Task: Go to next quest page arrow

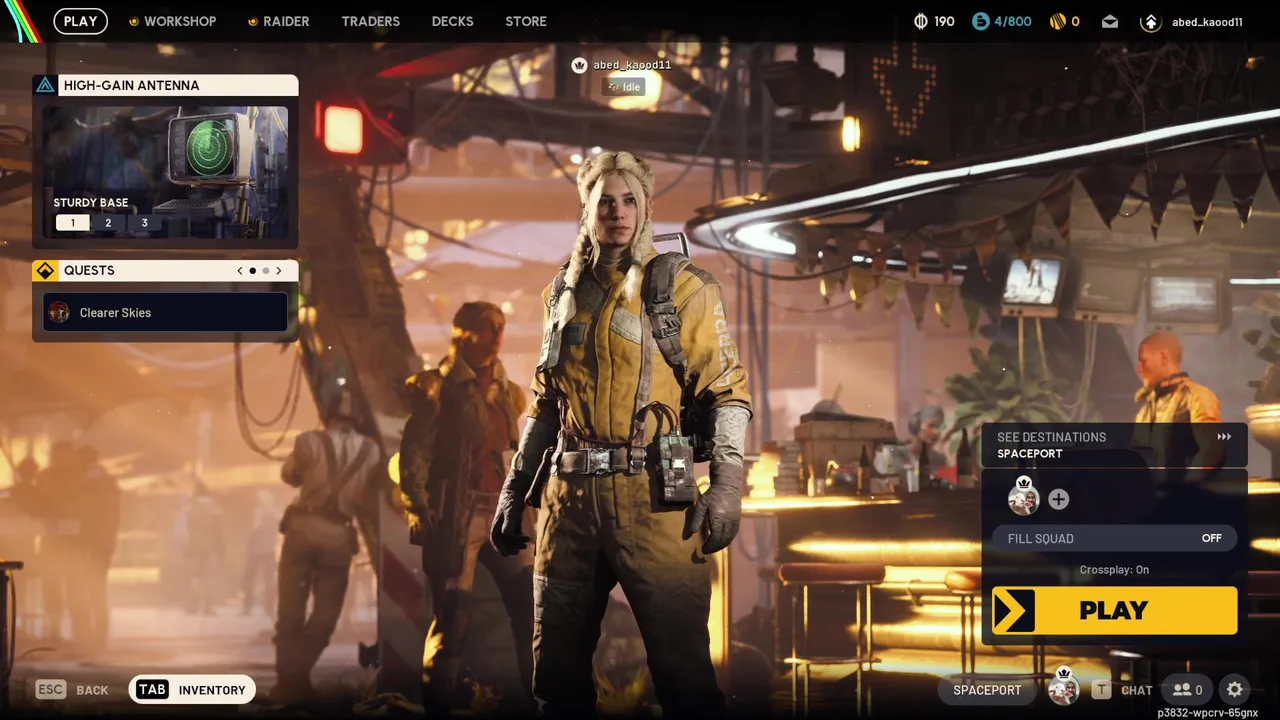Action: pos(278,271)
